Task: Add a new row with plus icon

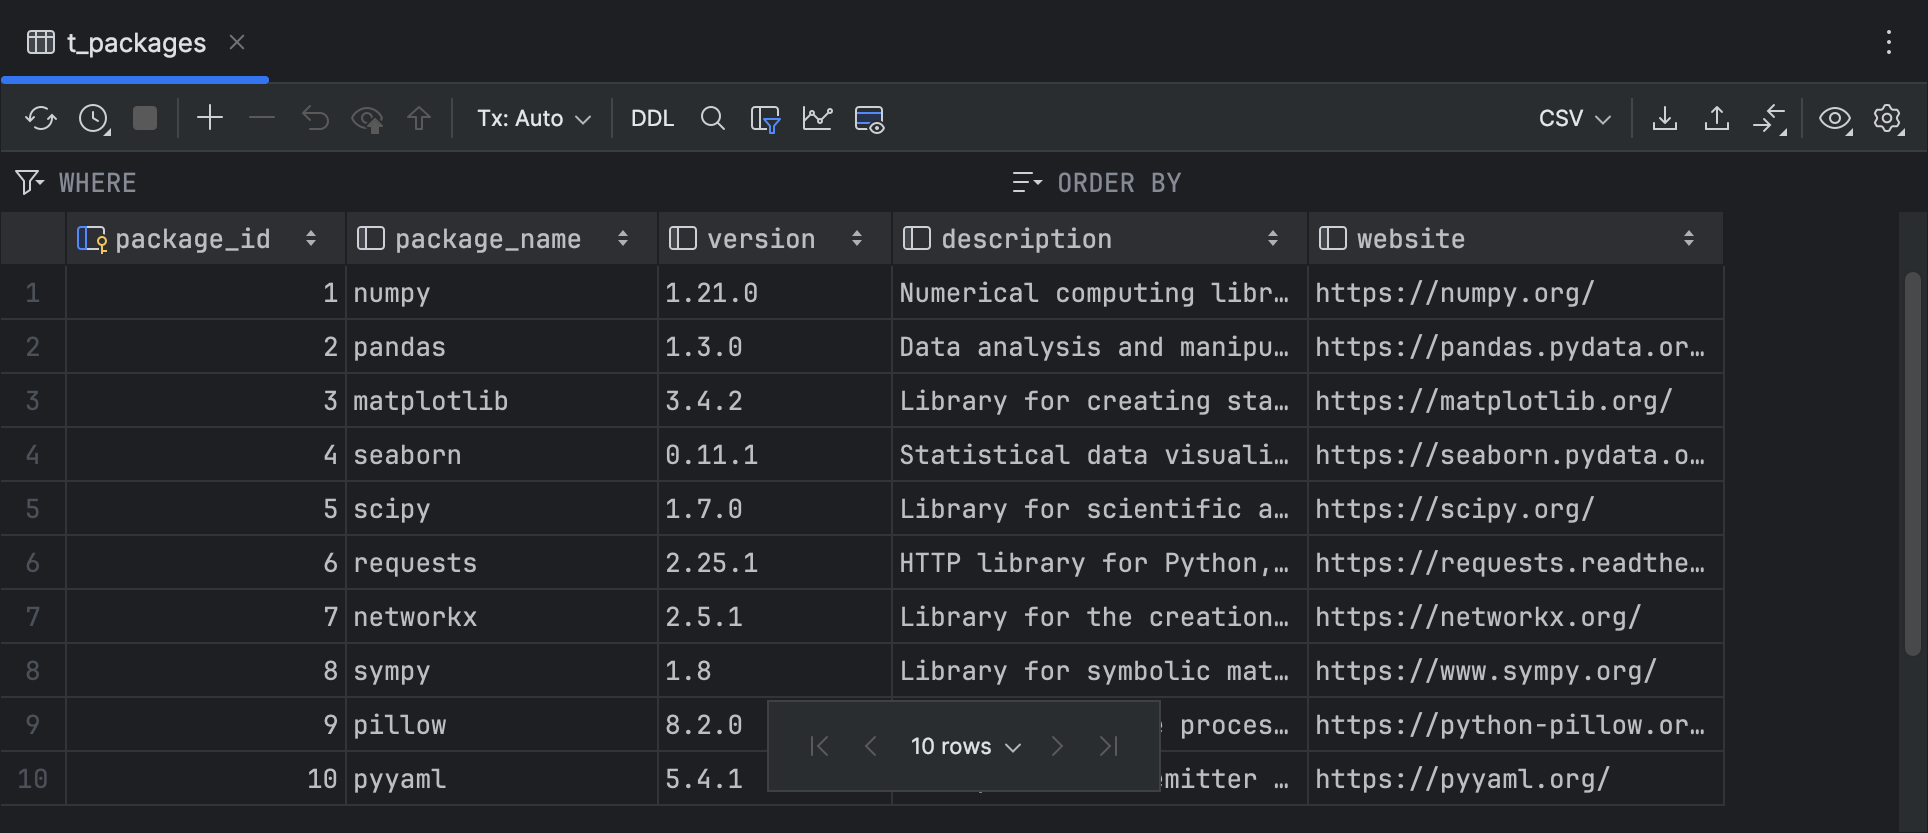Action: pos(210,118)
